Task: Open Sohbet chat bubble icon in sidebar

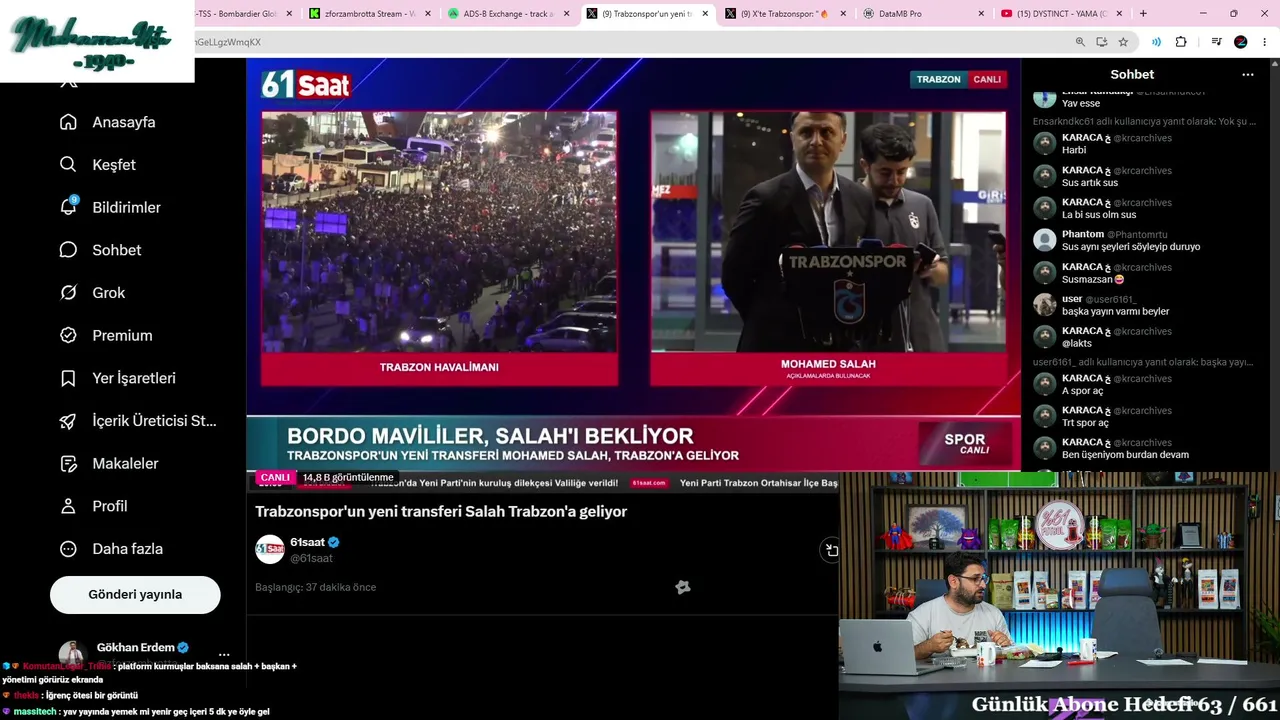Action: pos(68,250)
